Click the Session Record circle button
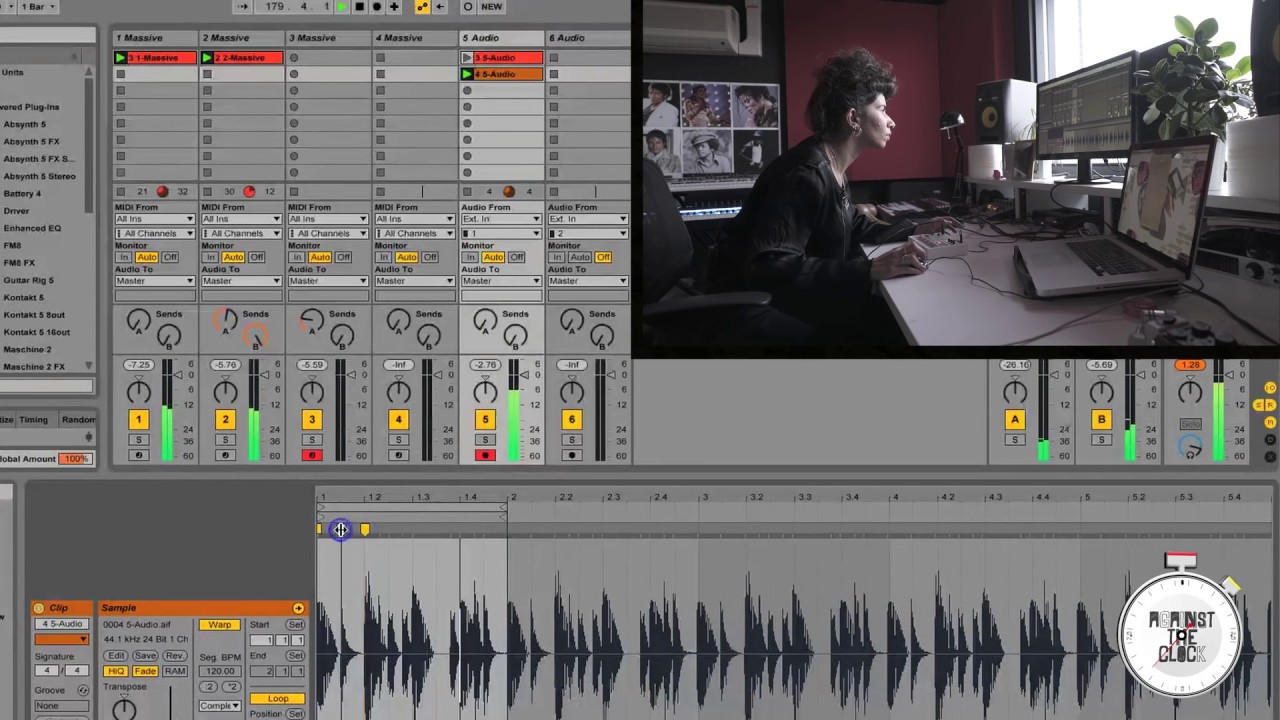 pos(467,6)
